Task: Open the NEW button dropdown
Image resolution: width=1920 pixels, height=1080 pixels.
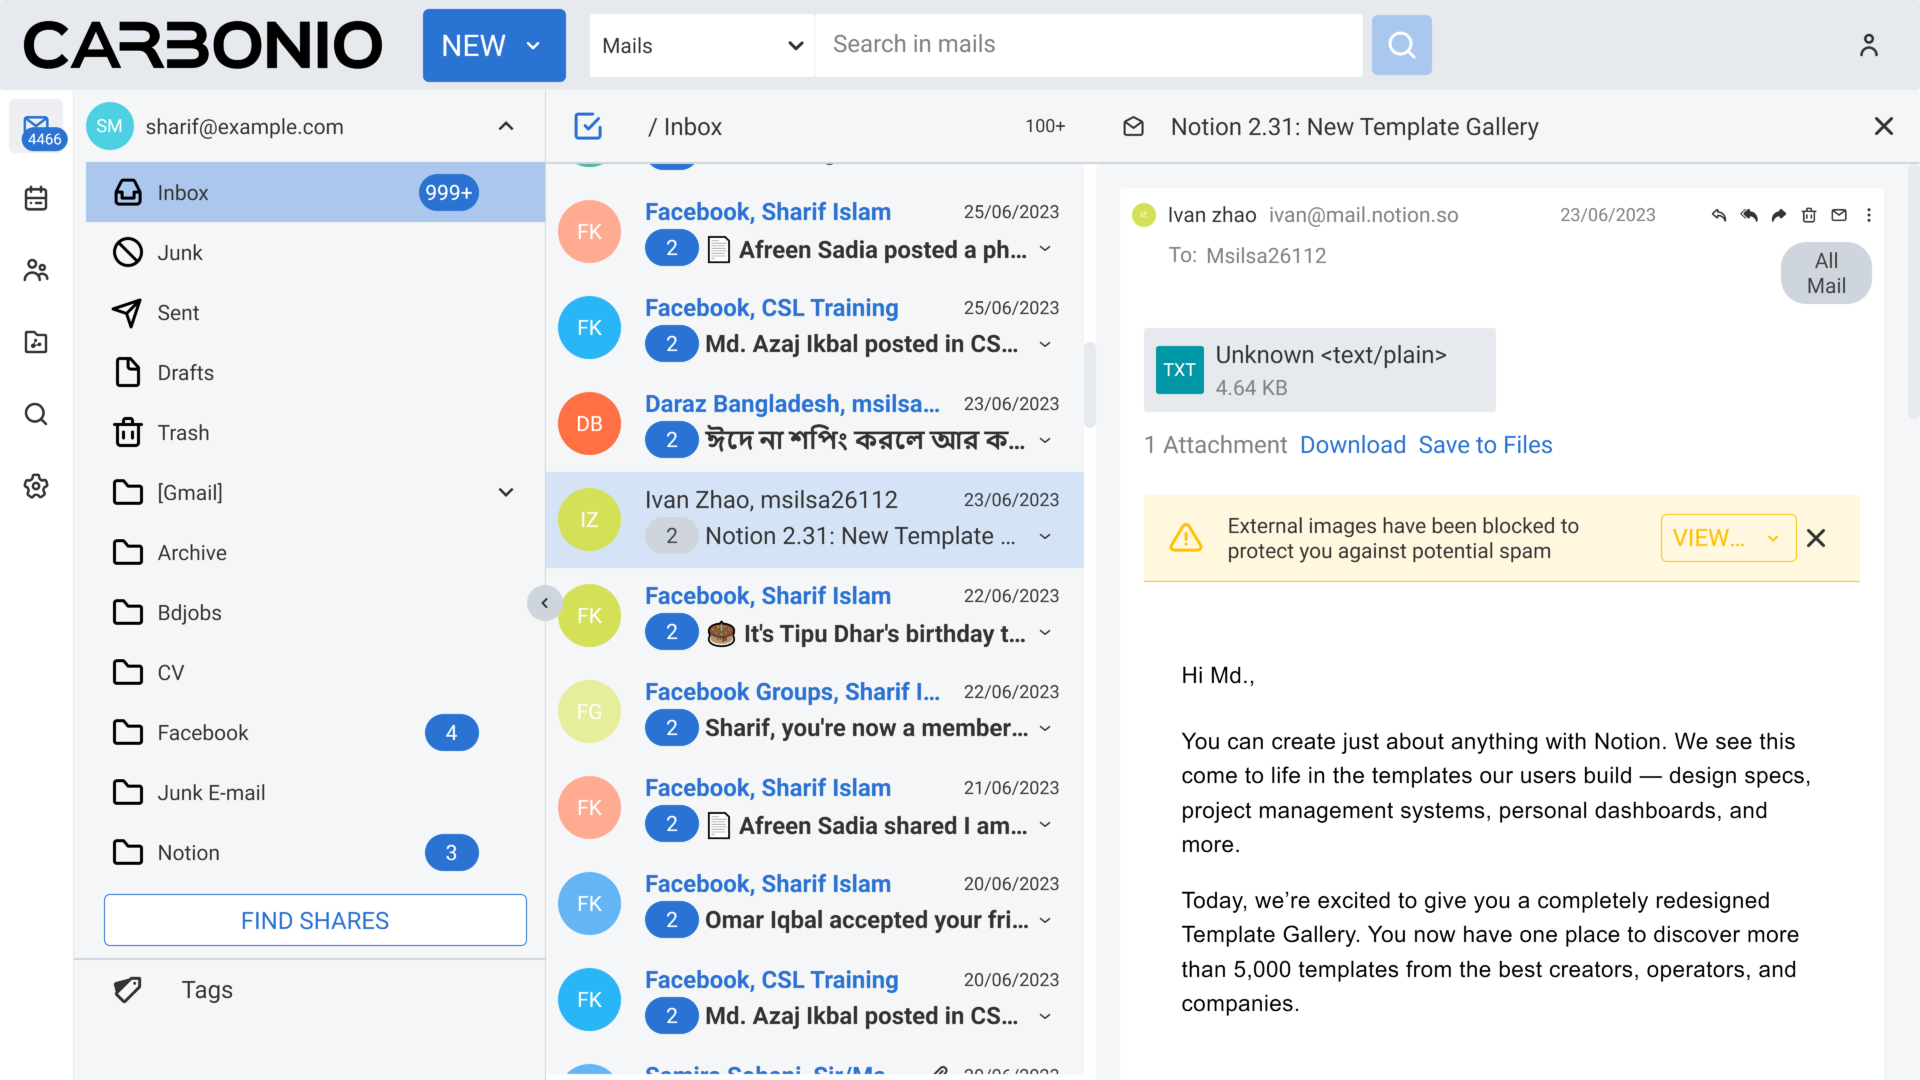Action: coord(494,45)
